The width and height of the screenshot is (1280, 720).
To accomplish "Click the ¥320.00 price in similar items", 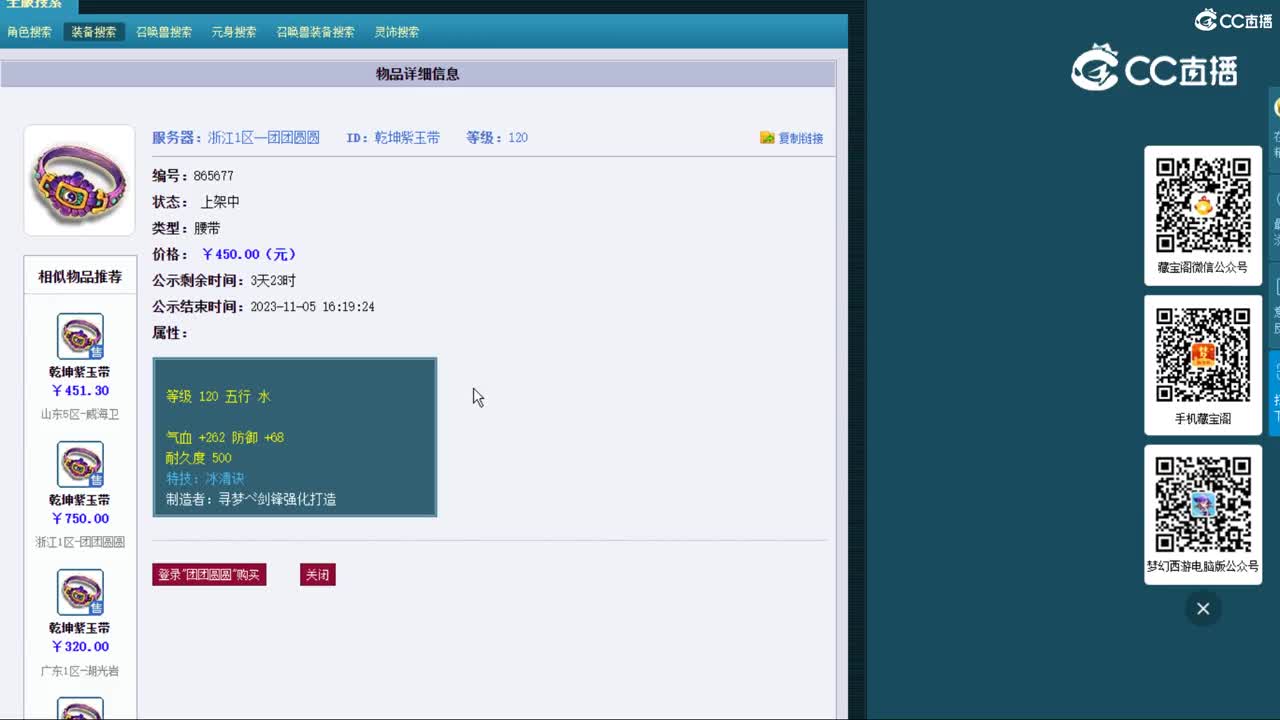I will [80, 647].
